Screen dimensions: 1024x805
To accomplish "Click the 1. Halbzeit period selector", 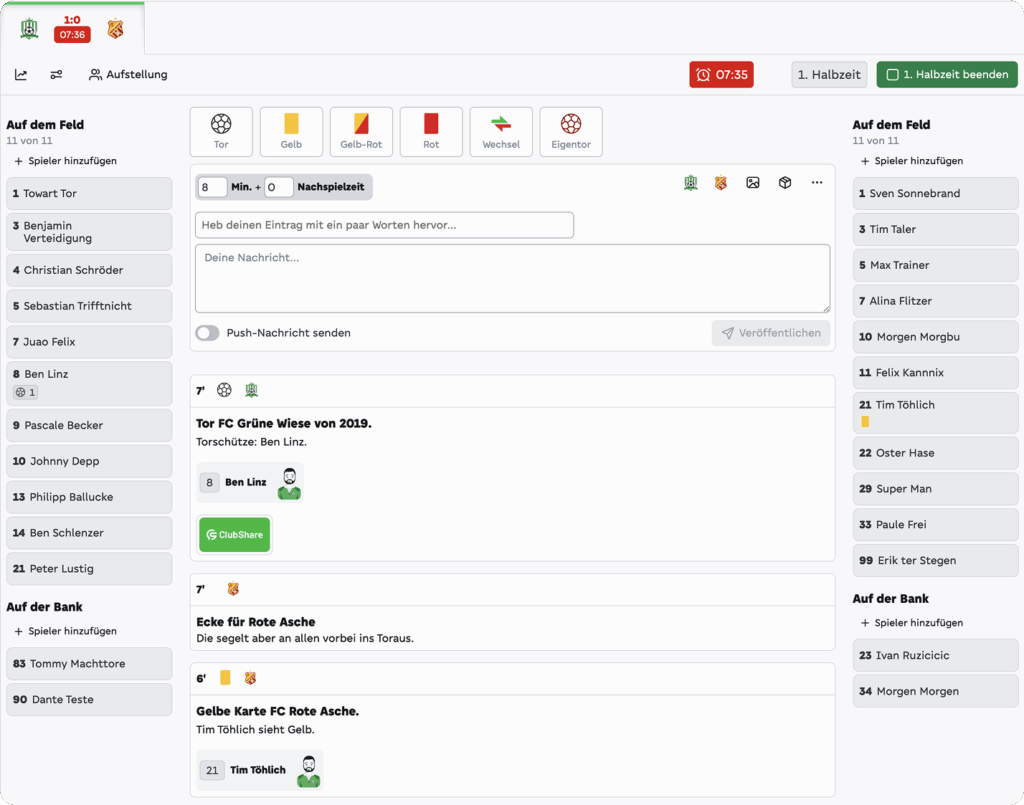I will (x=829, y=75).
